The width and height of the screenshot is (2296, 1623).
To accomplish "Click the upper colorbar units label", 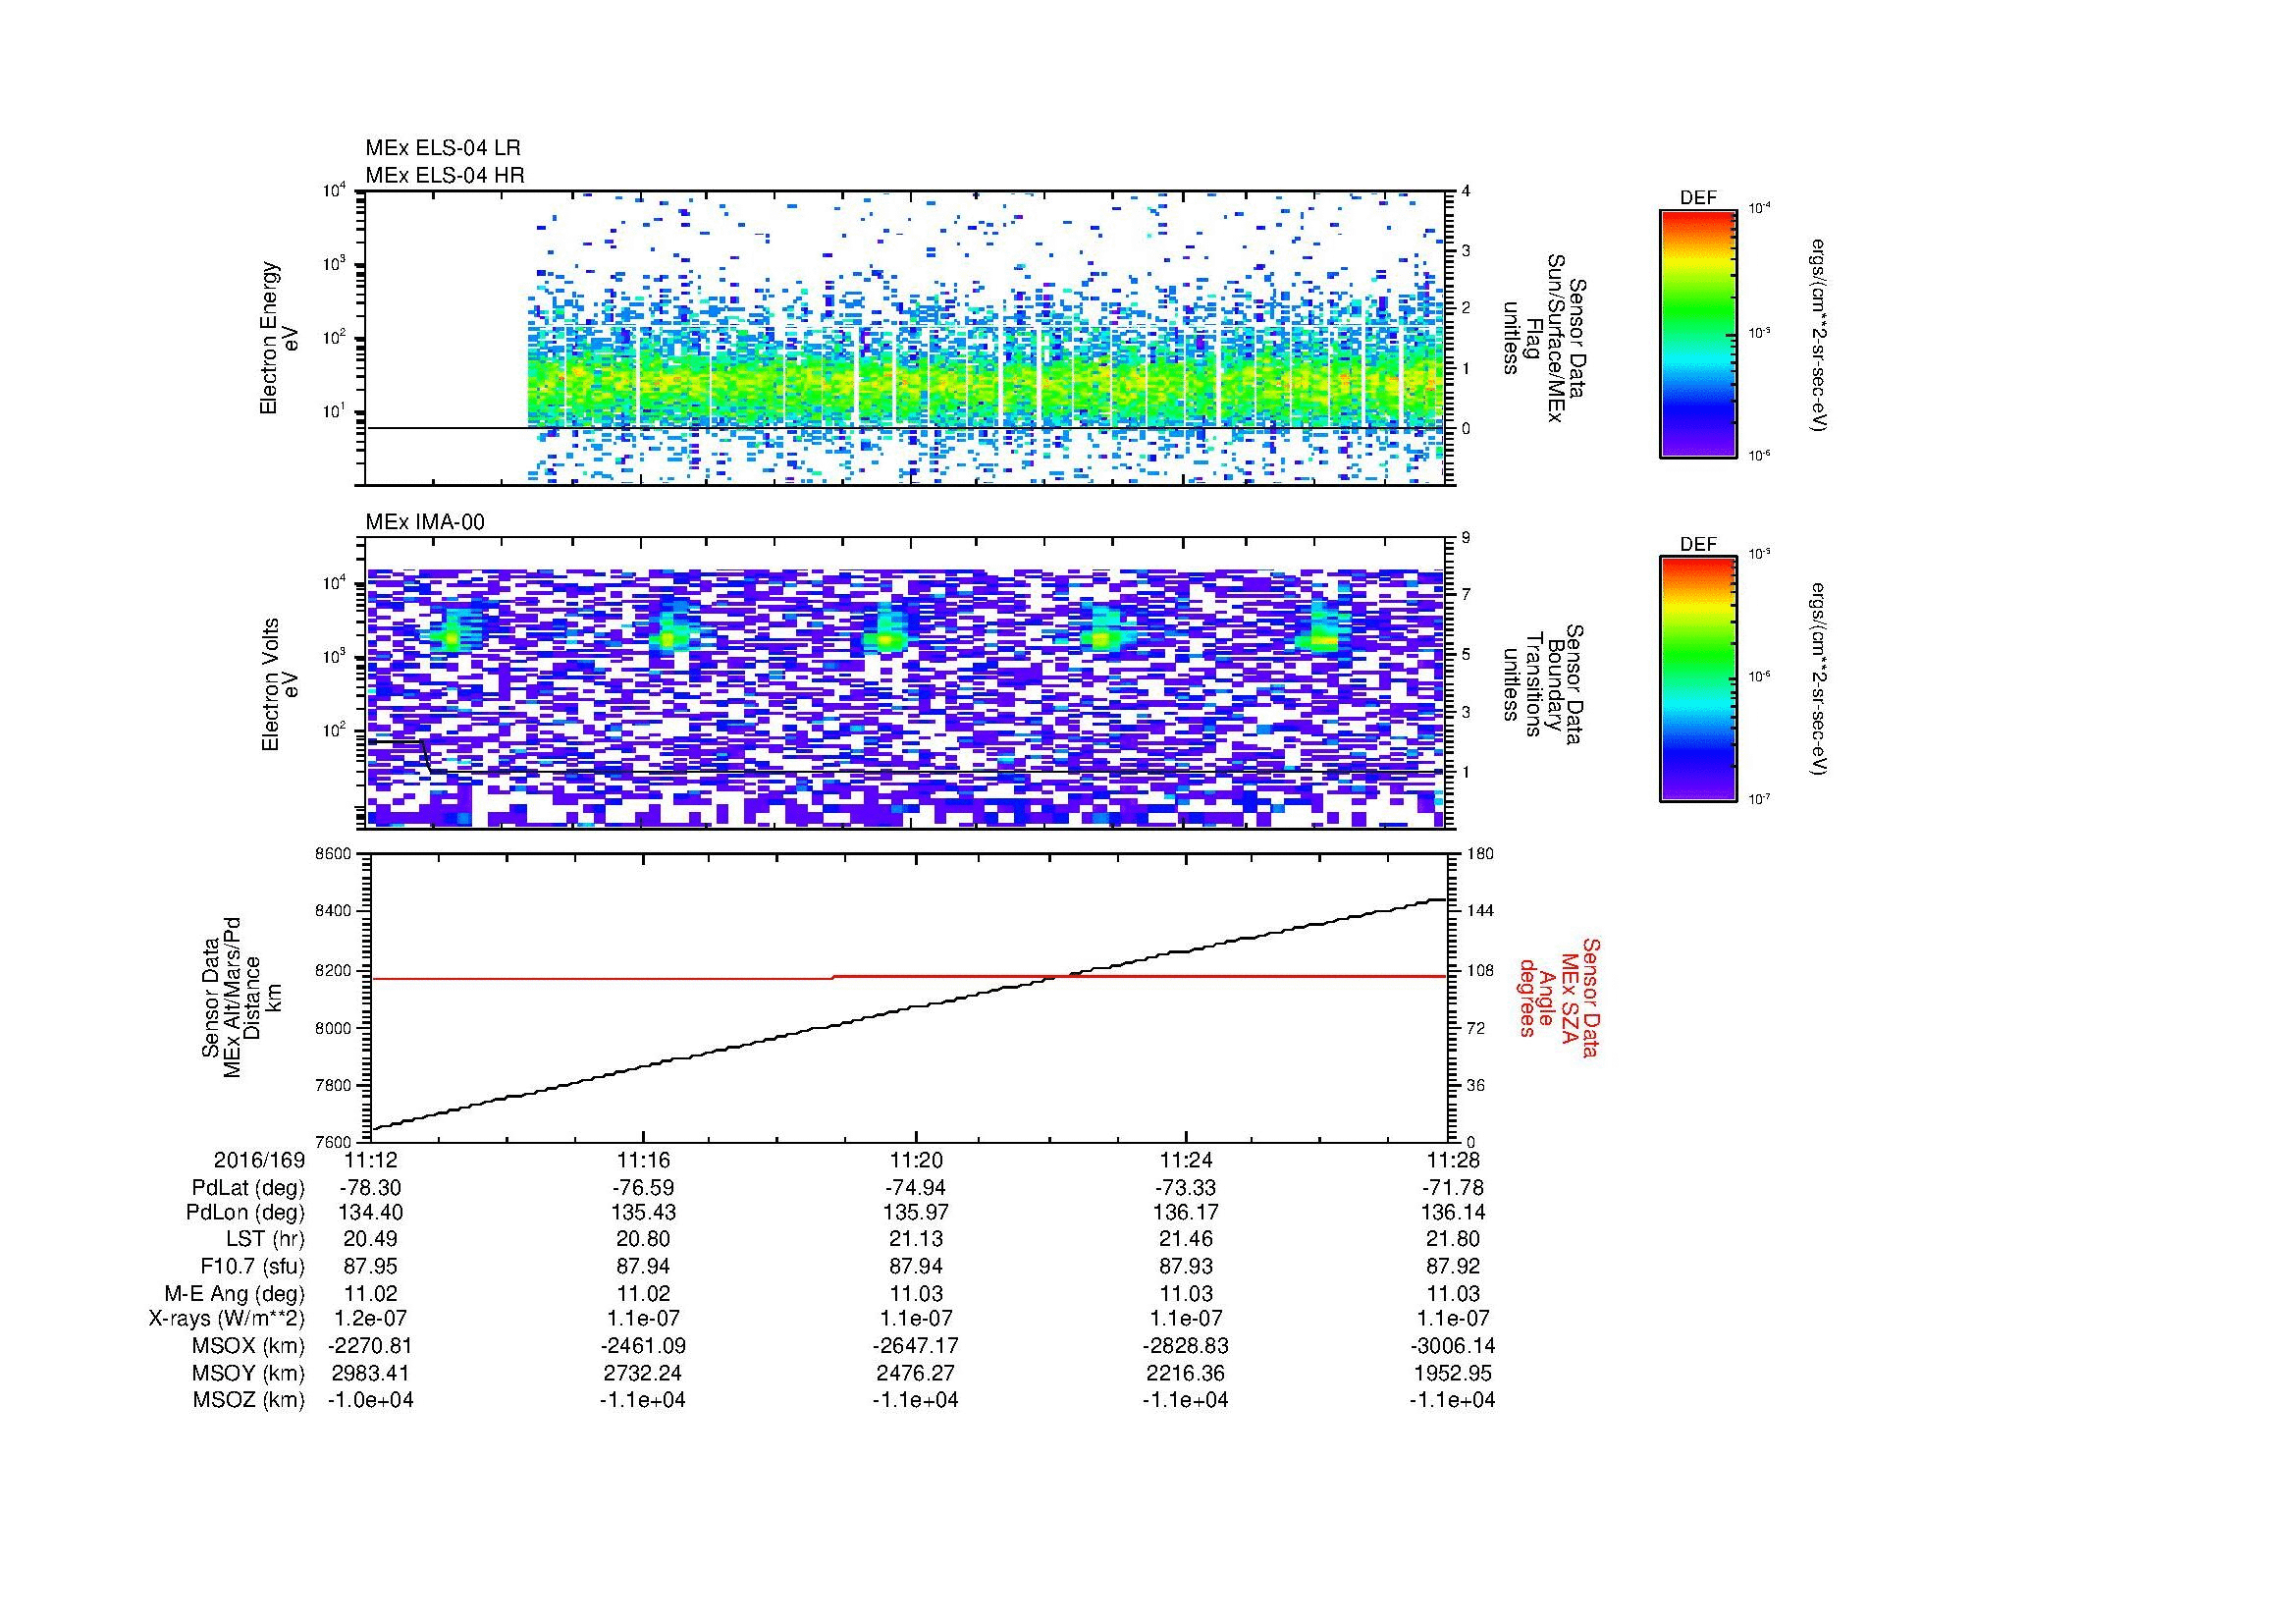I will point(1820,335).
